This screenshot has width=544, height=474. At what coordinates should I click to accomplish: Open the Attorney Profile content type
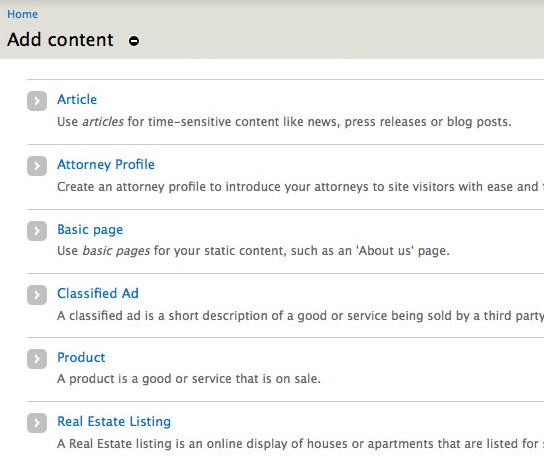(x=106, y=165)
